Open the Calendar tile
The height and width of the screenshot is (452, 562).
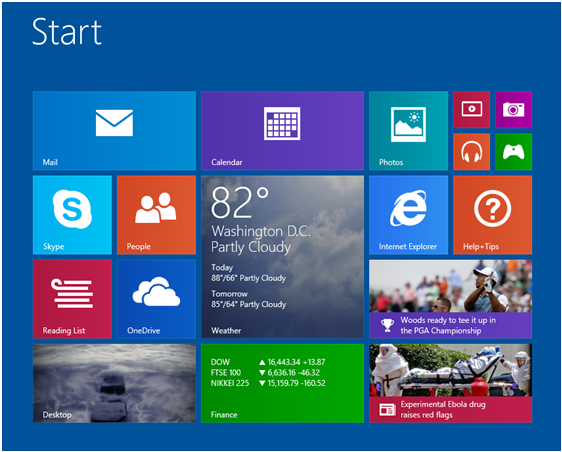(x=282, y=130)
